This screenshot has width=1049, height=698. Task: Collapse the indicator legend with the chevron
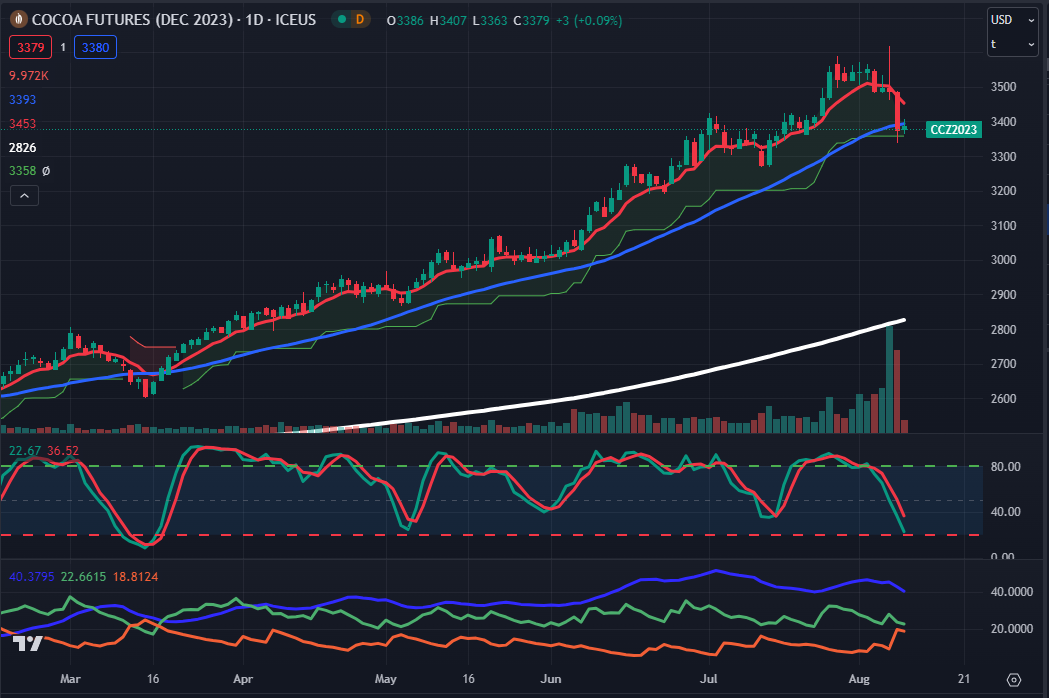point(24,195)
